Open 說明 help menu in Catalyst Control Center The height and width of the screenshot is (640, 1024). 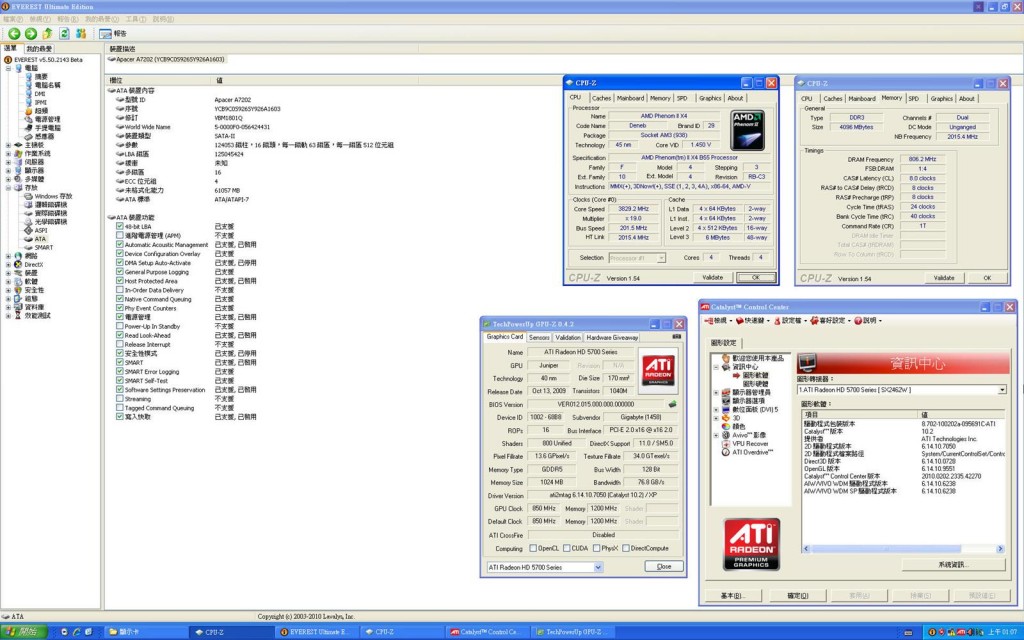click(867, 321)
